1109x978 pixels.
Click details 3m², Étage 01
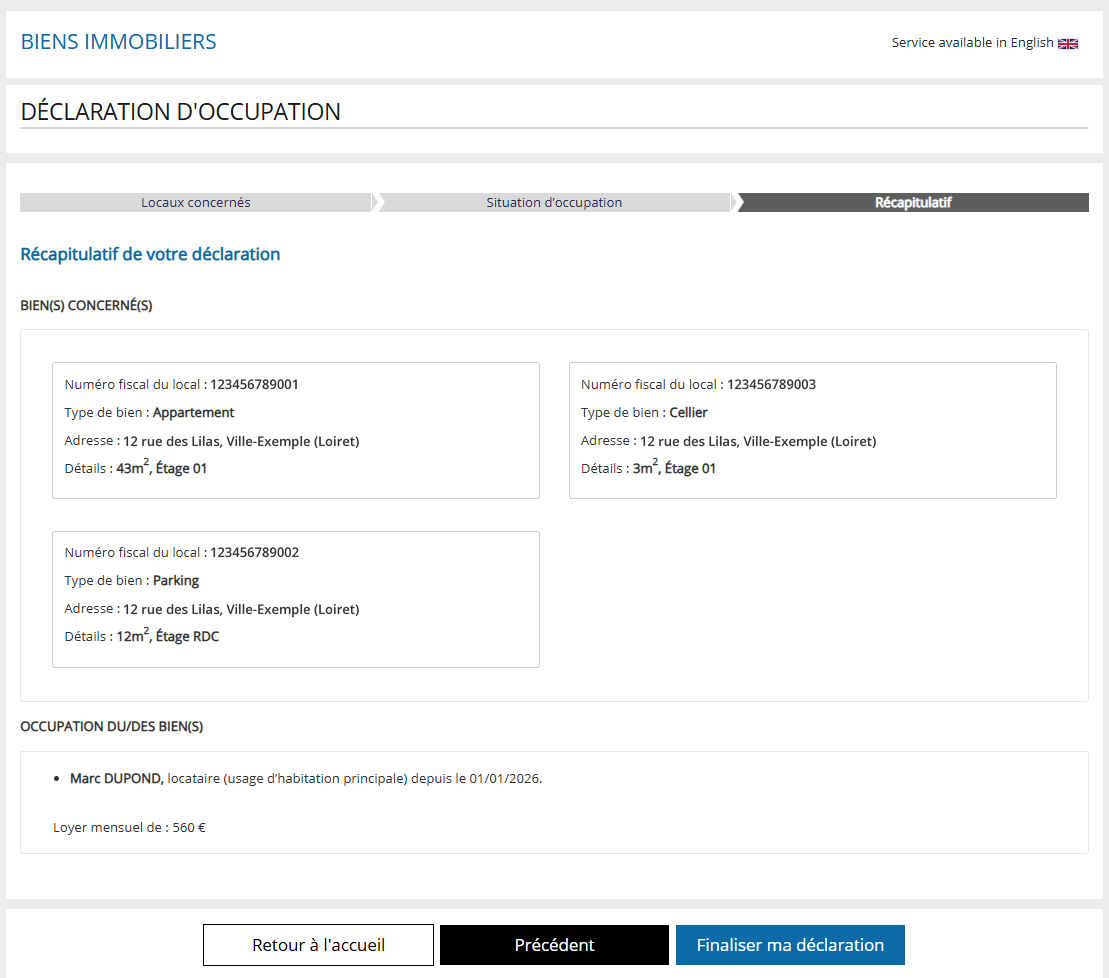(x=674, y=467)
